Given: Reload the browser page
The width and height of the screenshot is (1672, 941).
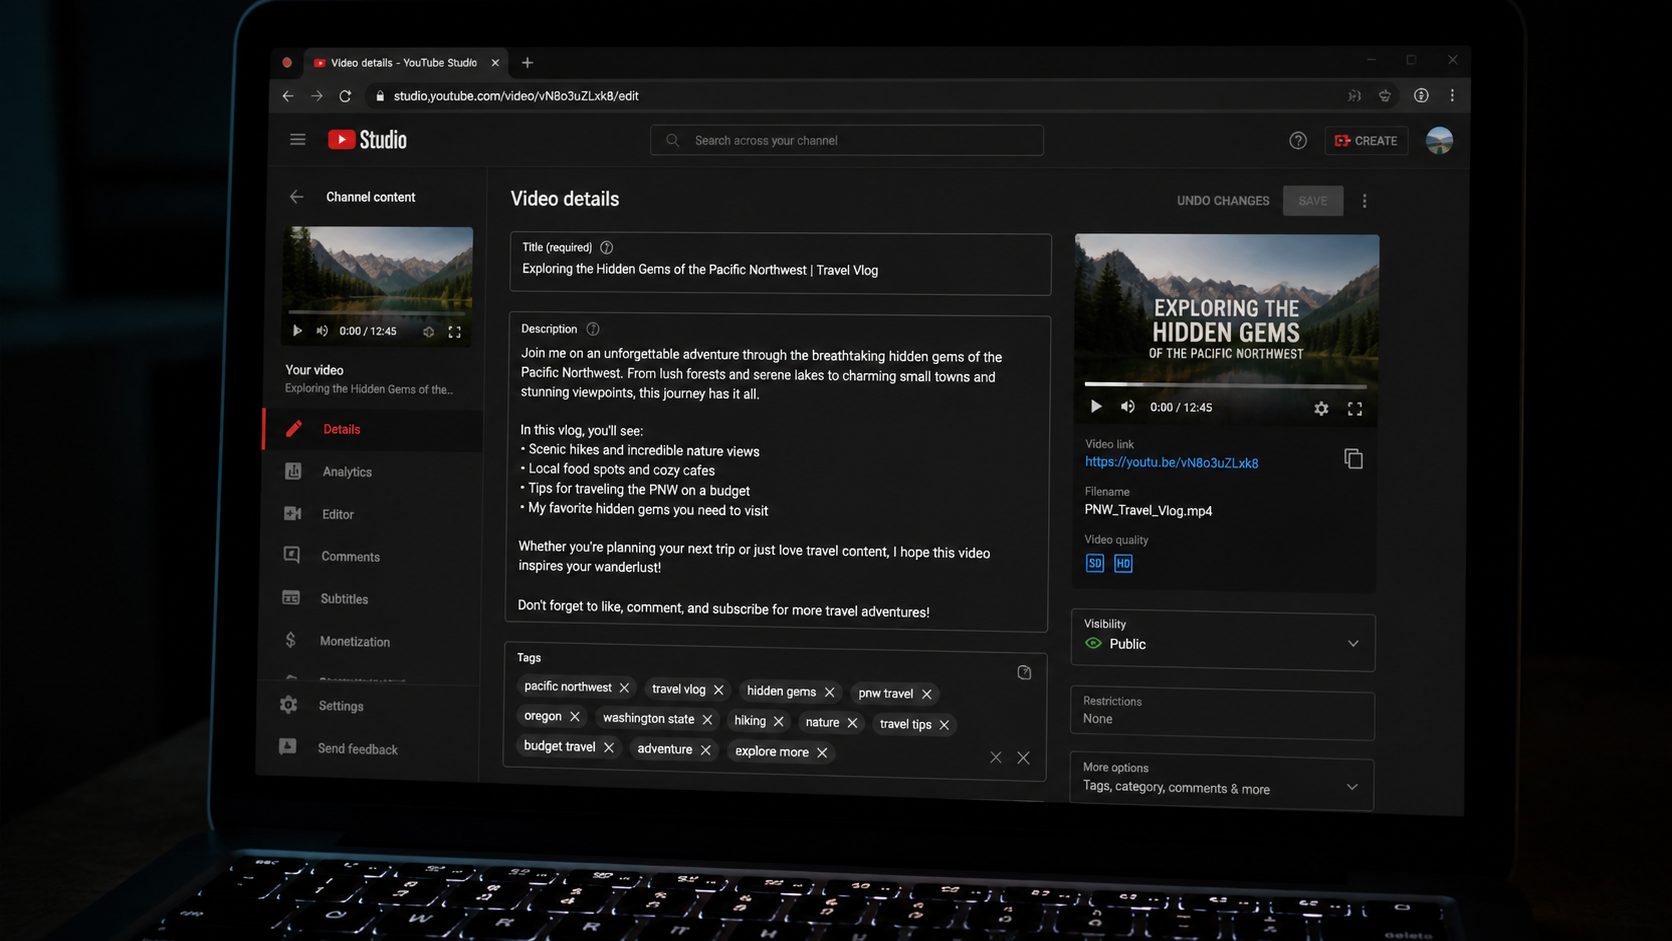Looking at the screenshot, I should point(345,96).
